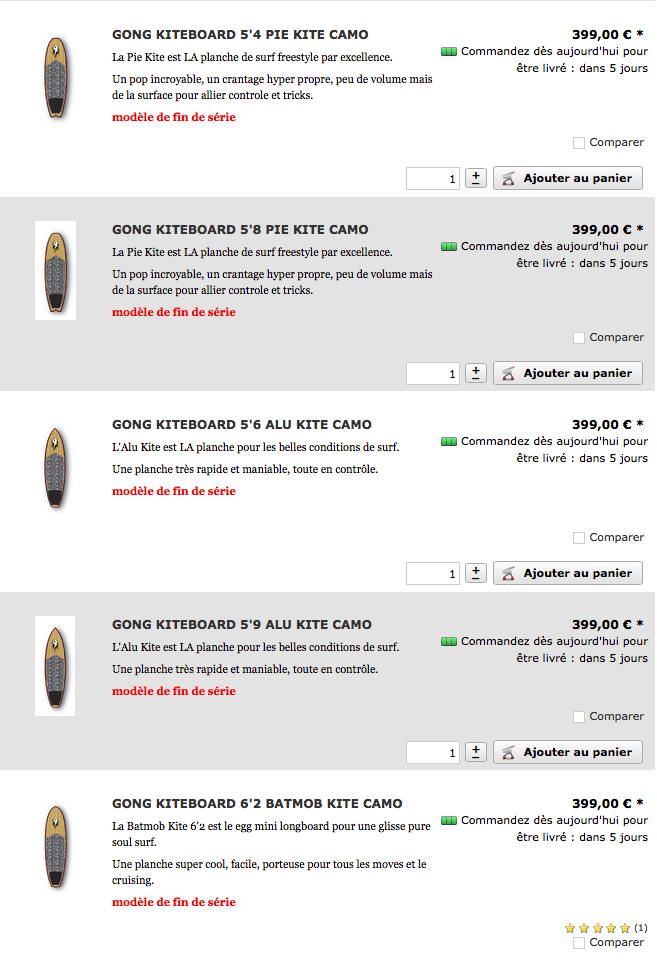
Task: Add the 5'9 Alu Kite Camo to cart
Action: (x=568, y=752)
